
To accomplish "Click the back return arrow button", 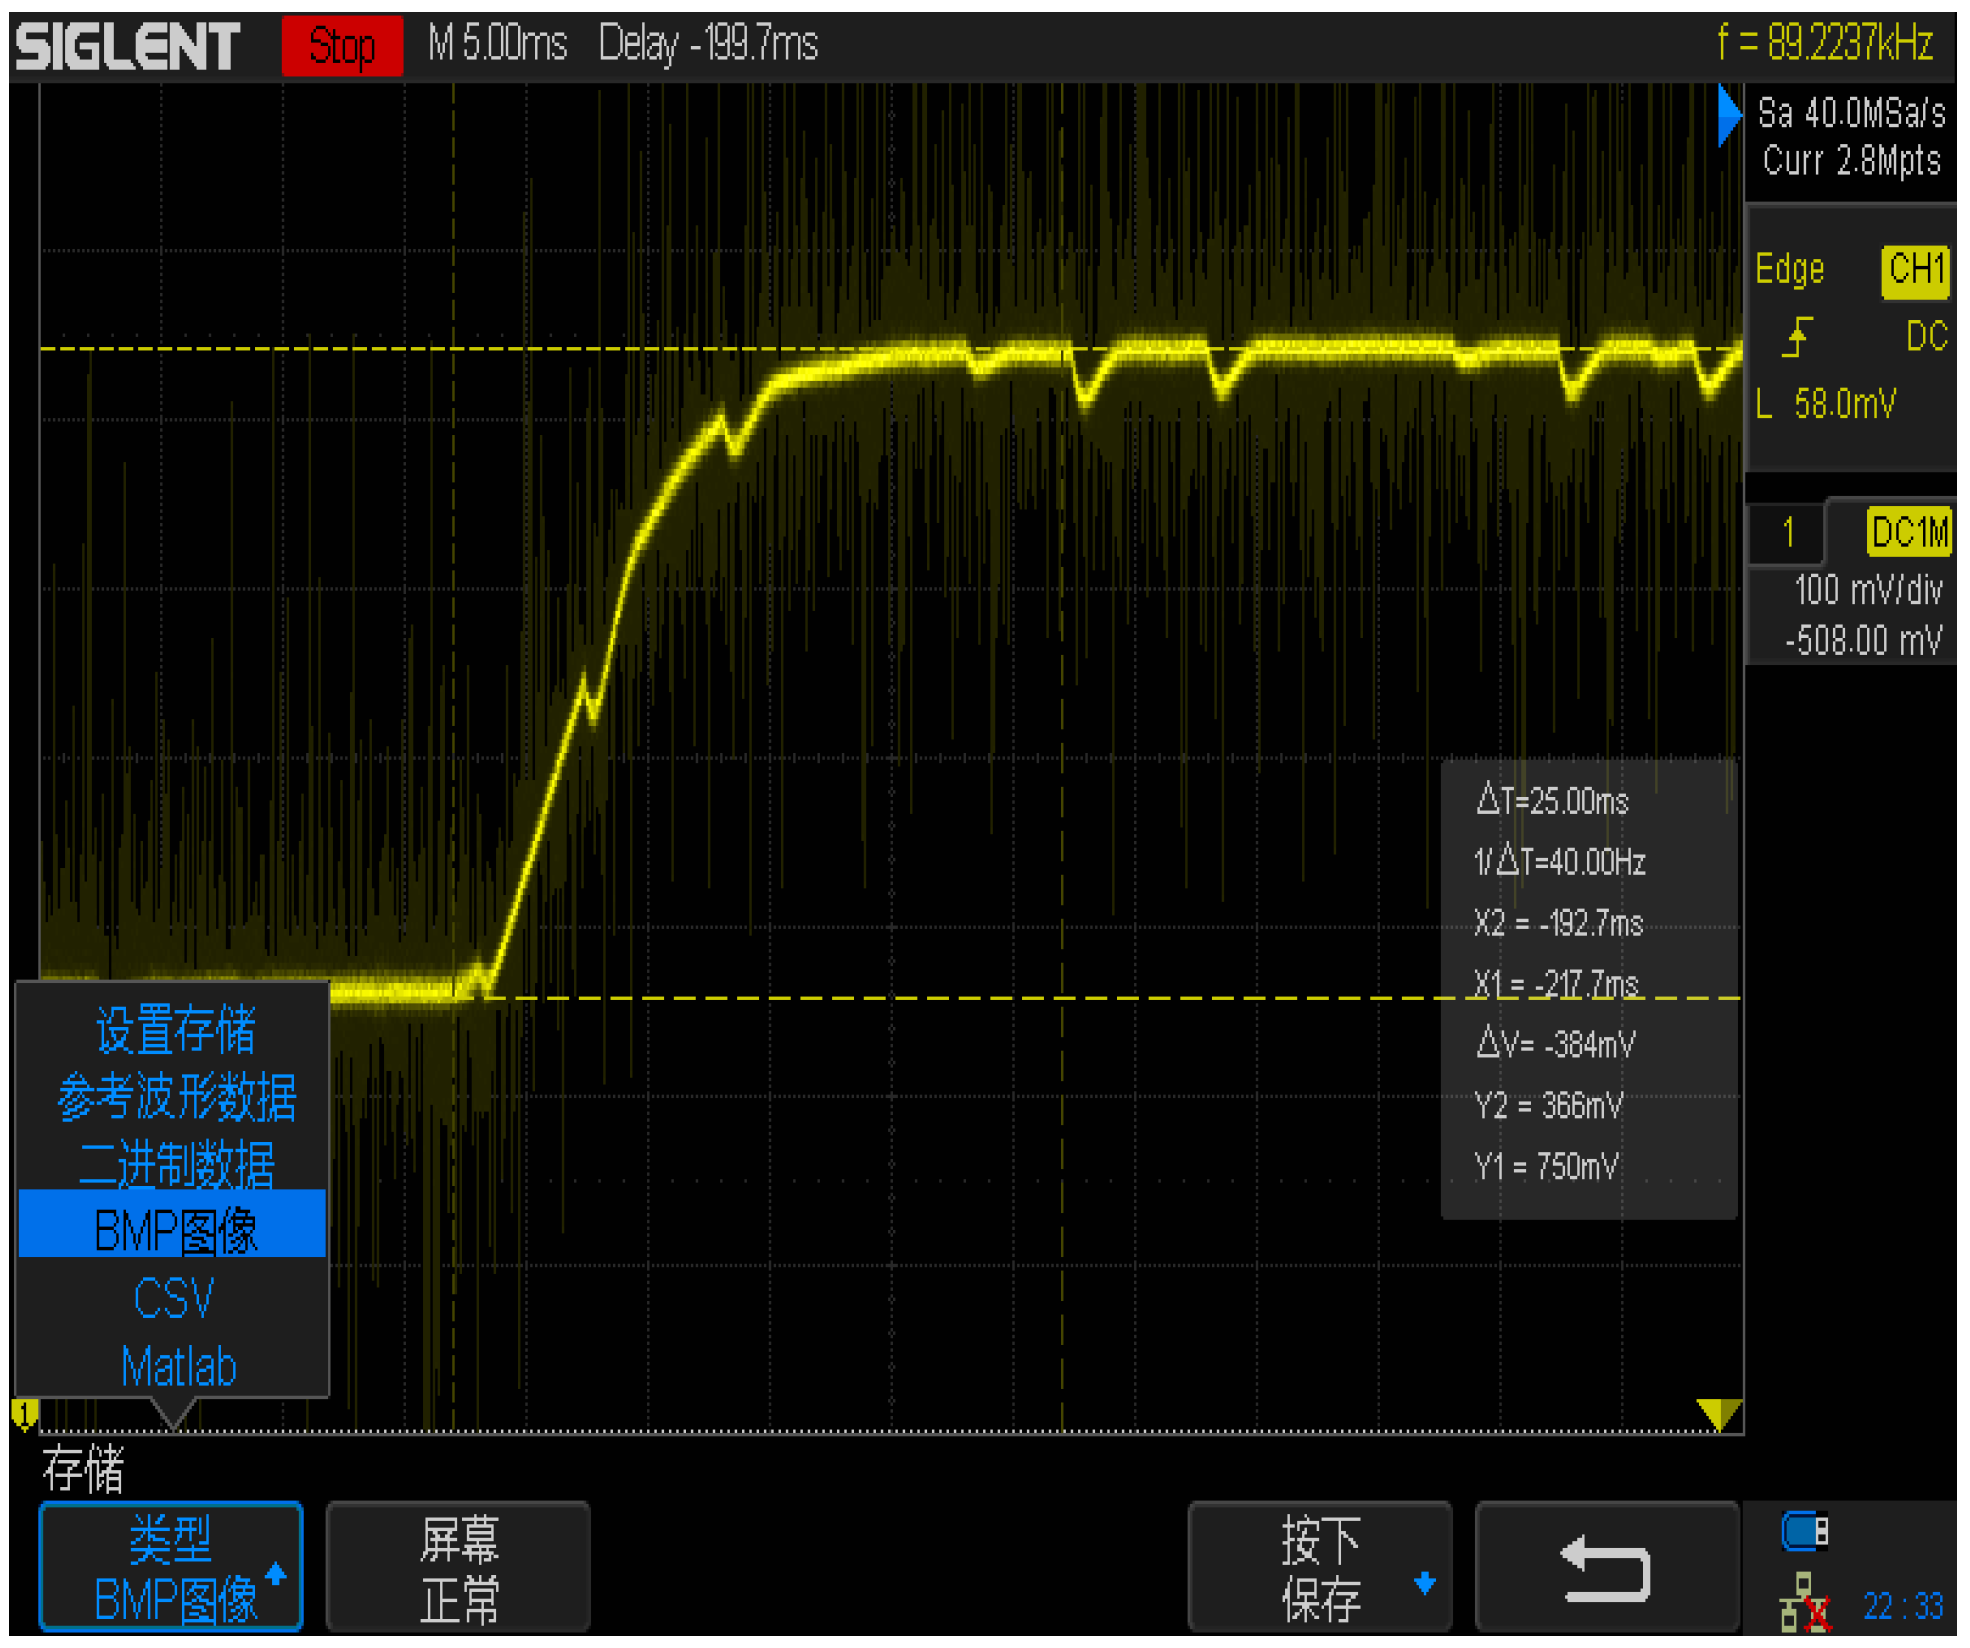I will point(1605,1568).
